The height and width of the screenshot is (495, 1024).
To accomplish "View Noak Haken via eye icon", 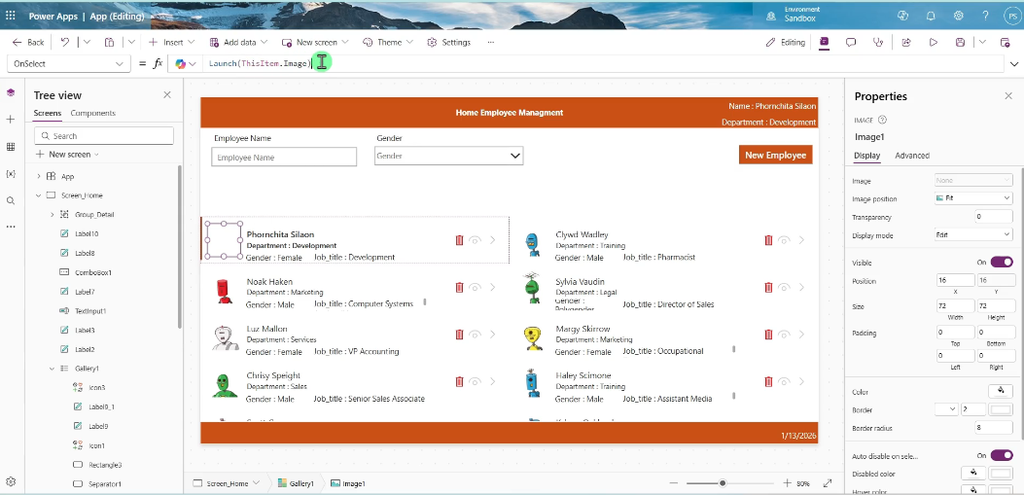I will click(475, 287).
